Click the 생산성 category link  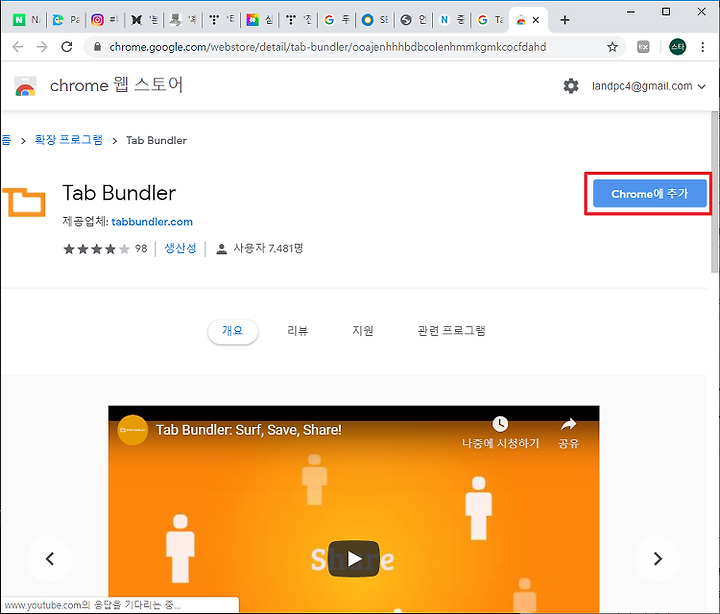point(180,248)
